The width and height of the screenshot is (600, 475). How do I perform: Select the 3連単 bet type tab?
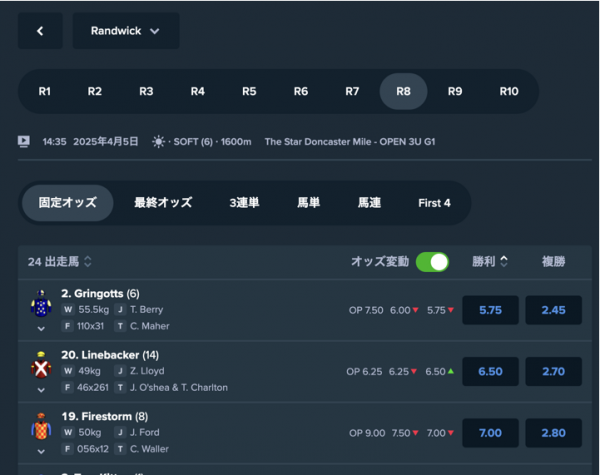tap(244, 203)
